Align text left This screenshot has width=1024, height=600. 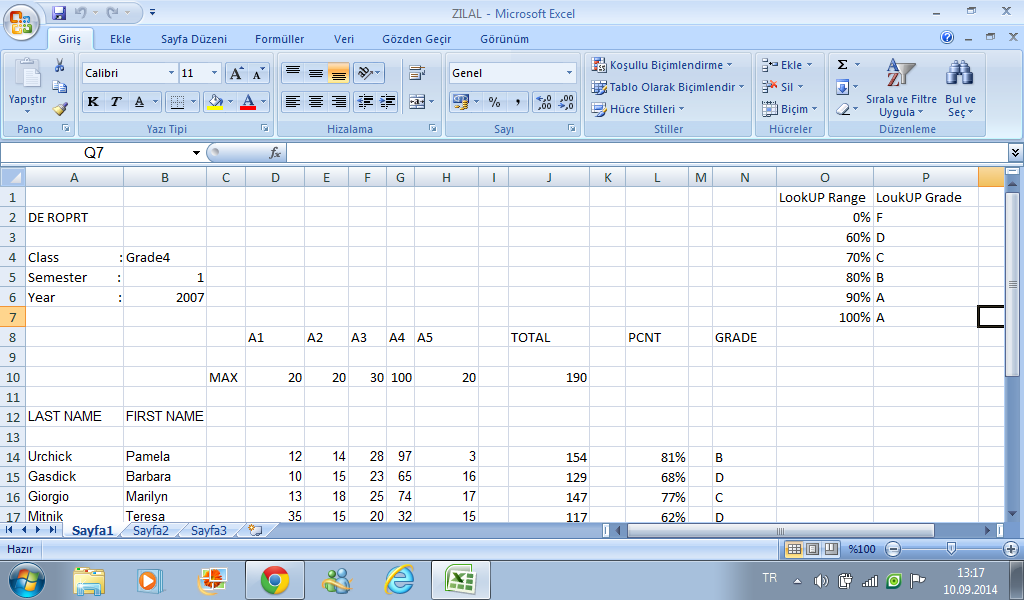[x=293, y=101]
